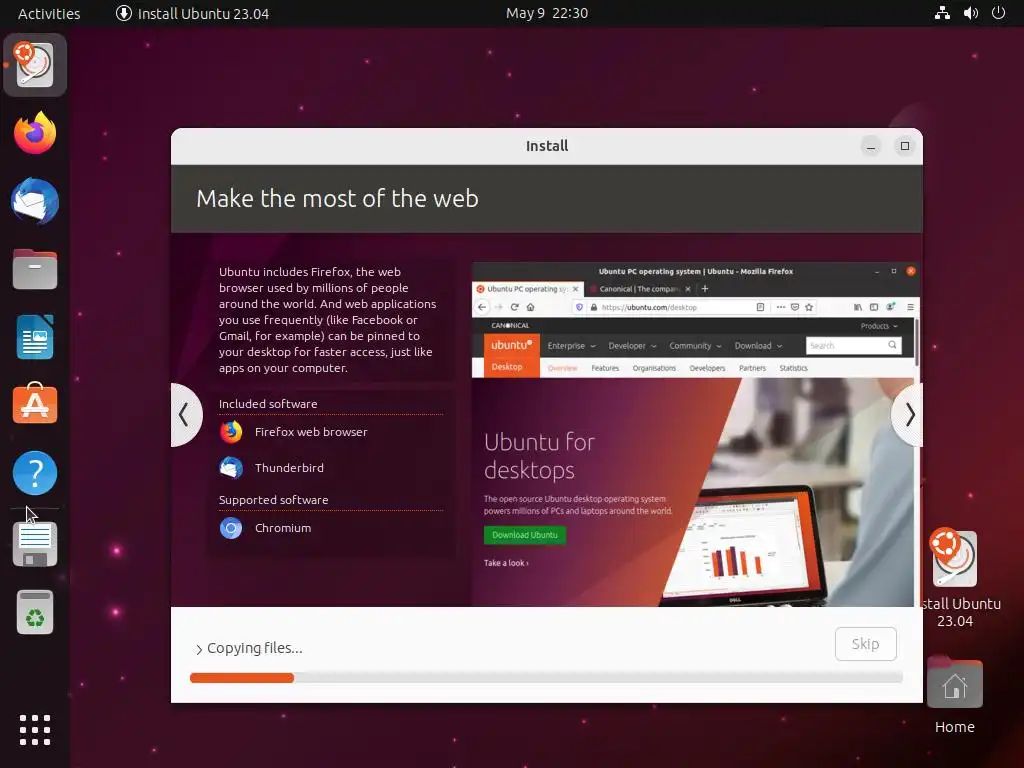Select the Features tab on Ubuntu page
The width and height of the screenshot is (1024, 768).
[x=605, y=368]
